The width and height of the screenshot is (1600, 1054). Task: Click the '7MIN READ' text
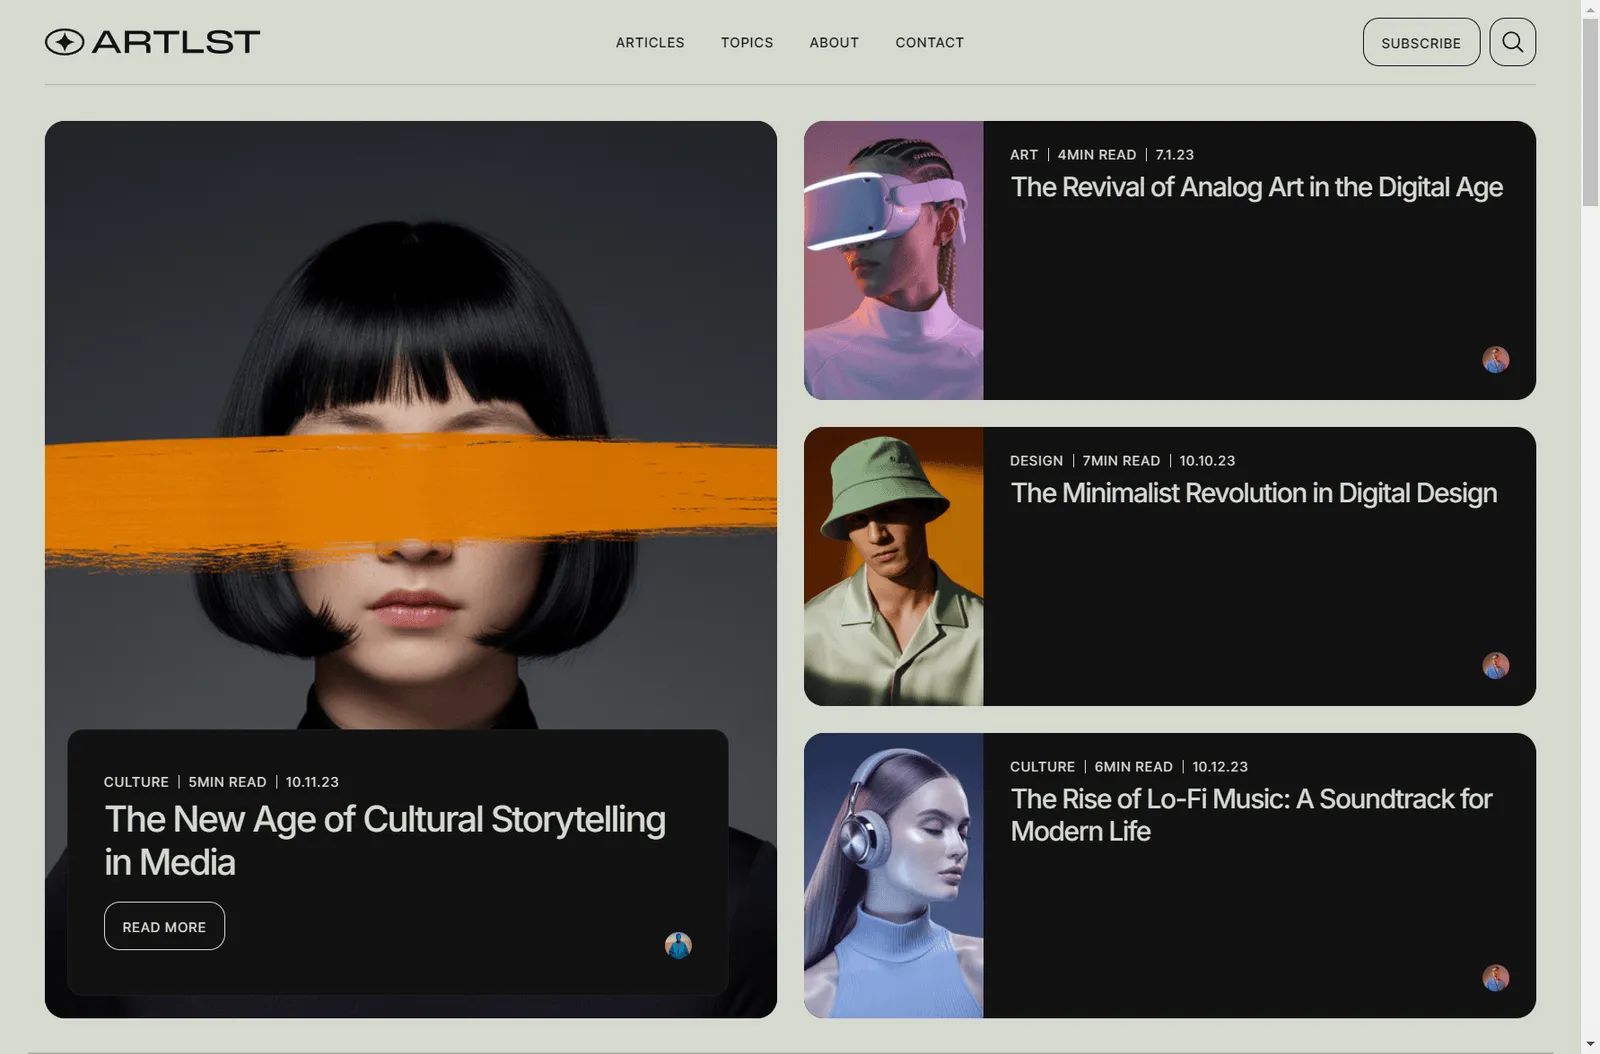click(x=1121, y=461)
